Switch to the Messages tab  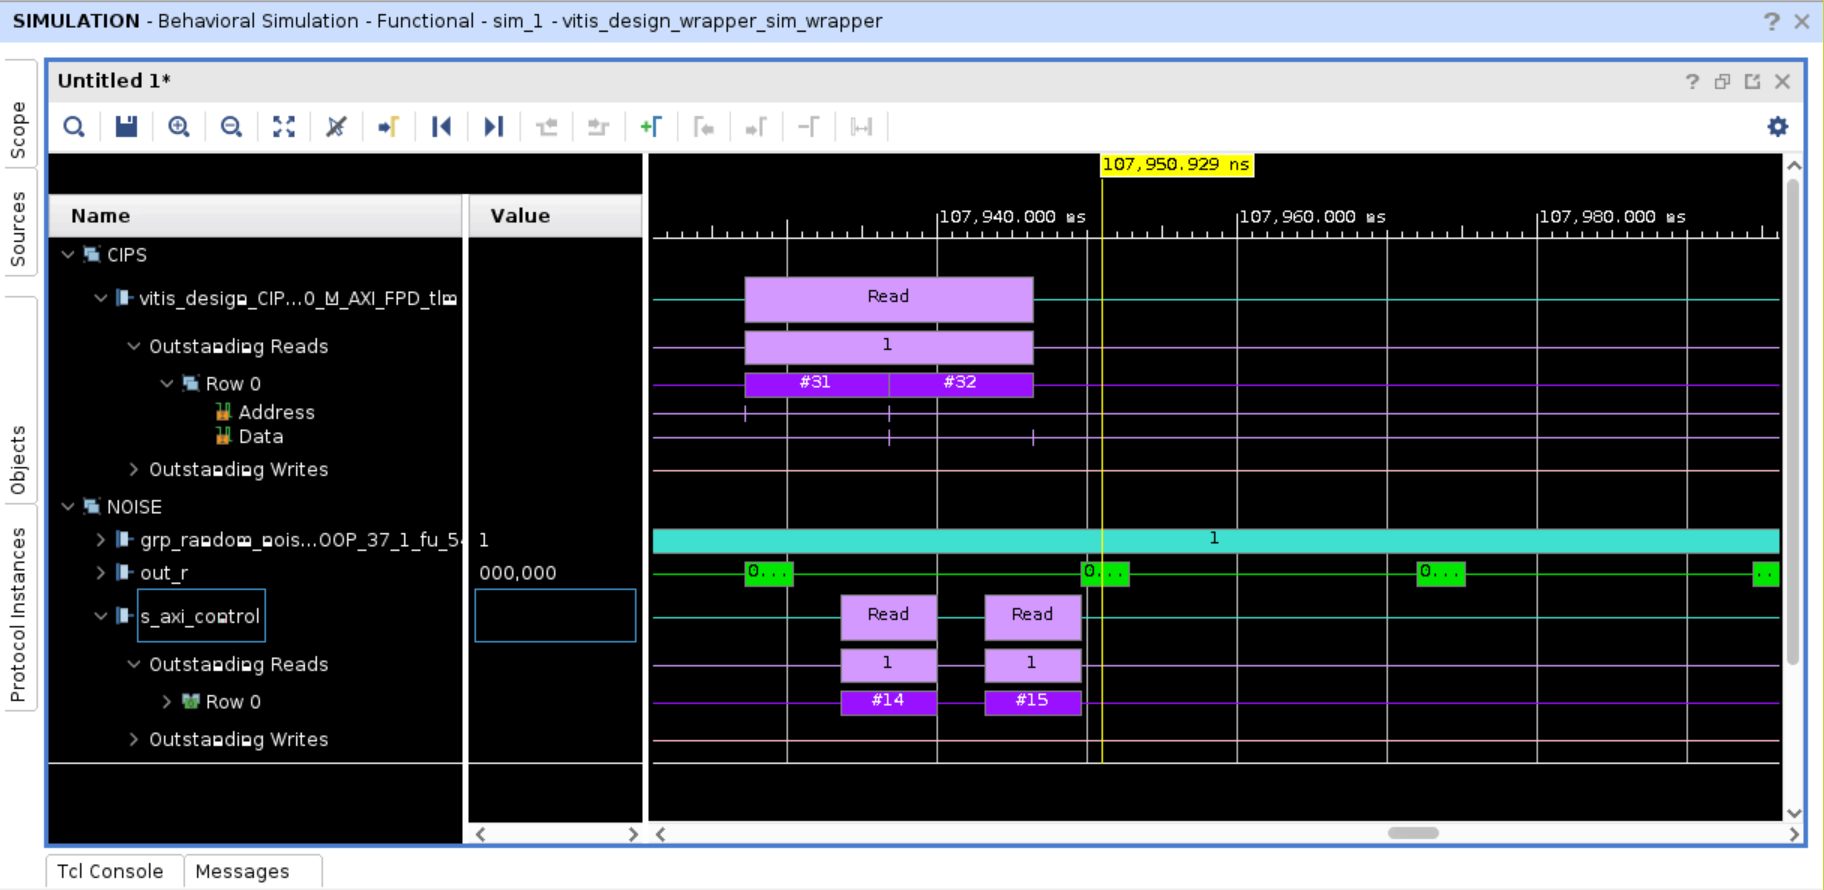242,871
